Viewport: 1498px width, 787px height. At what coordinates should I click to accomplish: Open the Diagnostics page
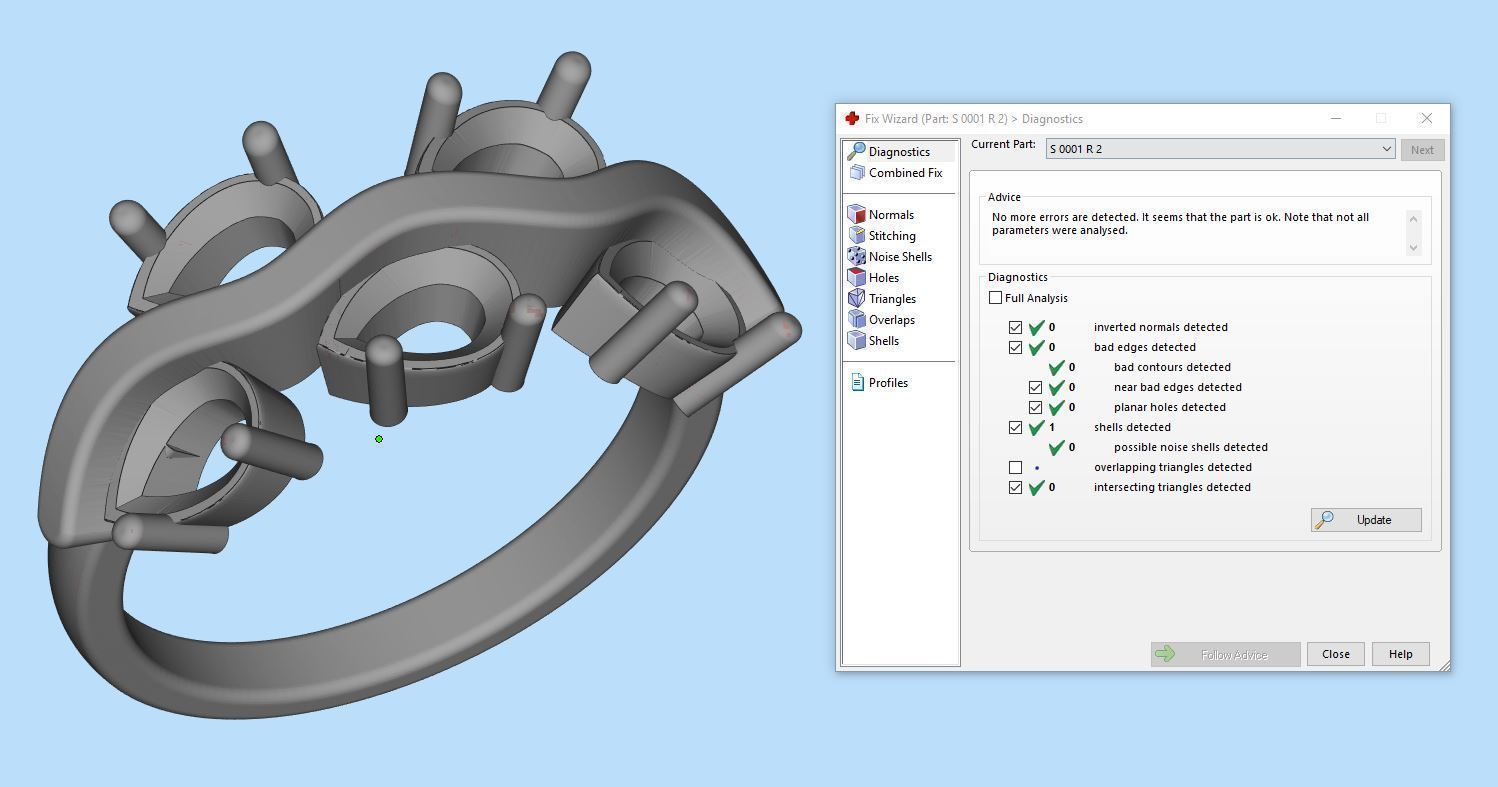click(x=899, y=152)
